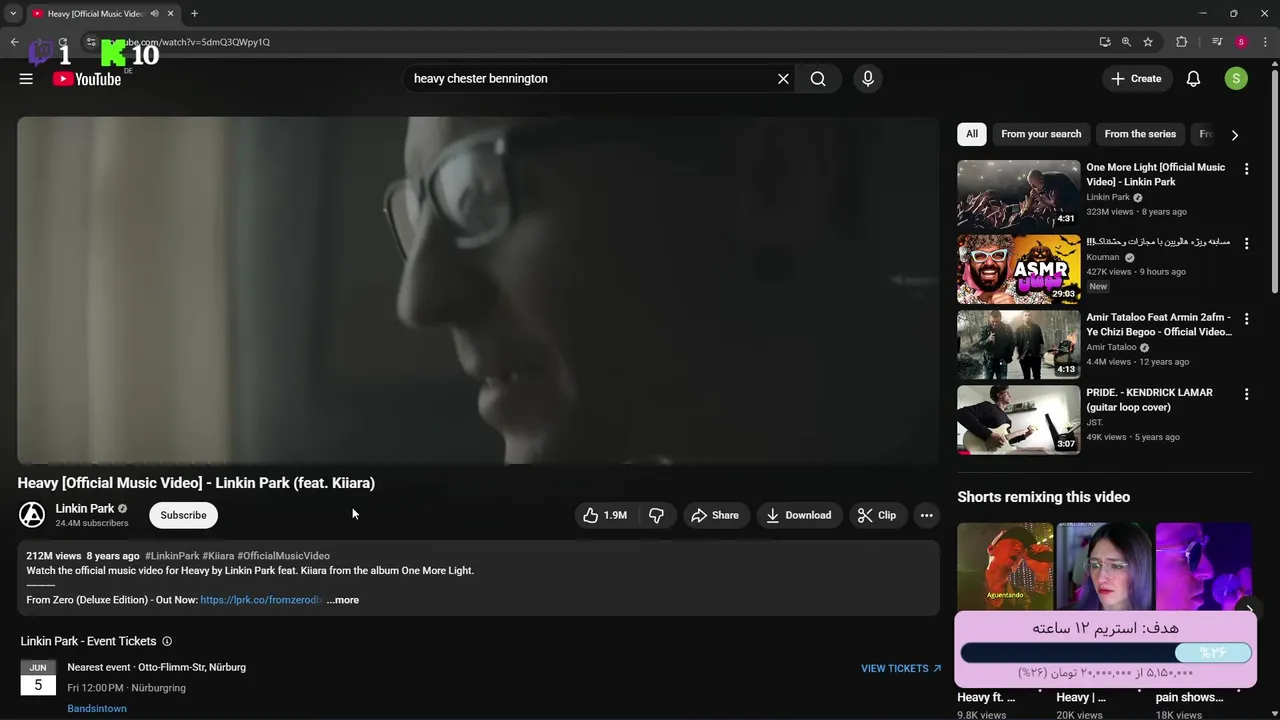Open the options menu for the PRIDE. video

coord(1246,394)
